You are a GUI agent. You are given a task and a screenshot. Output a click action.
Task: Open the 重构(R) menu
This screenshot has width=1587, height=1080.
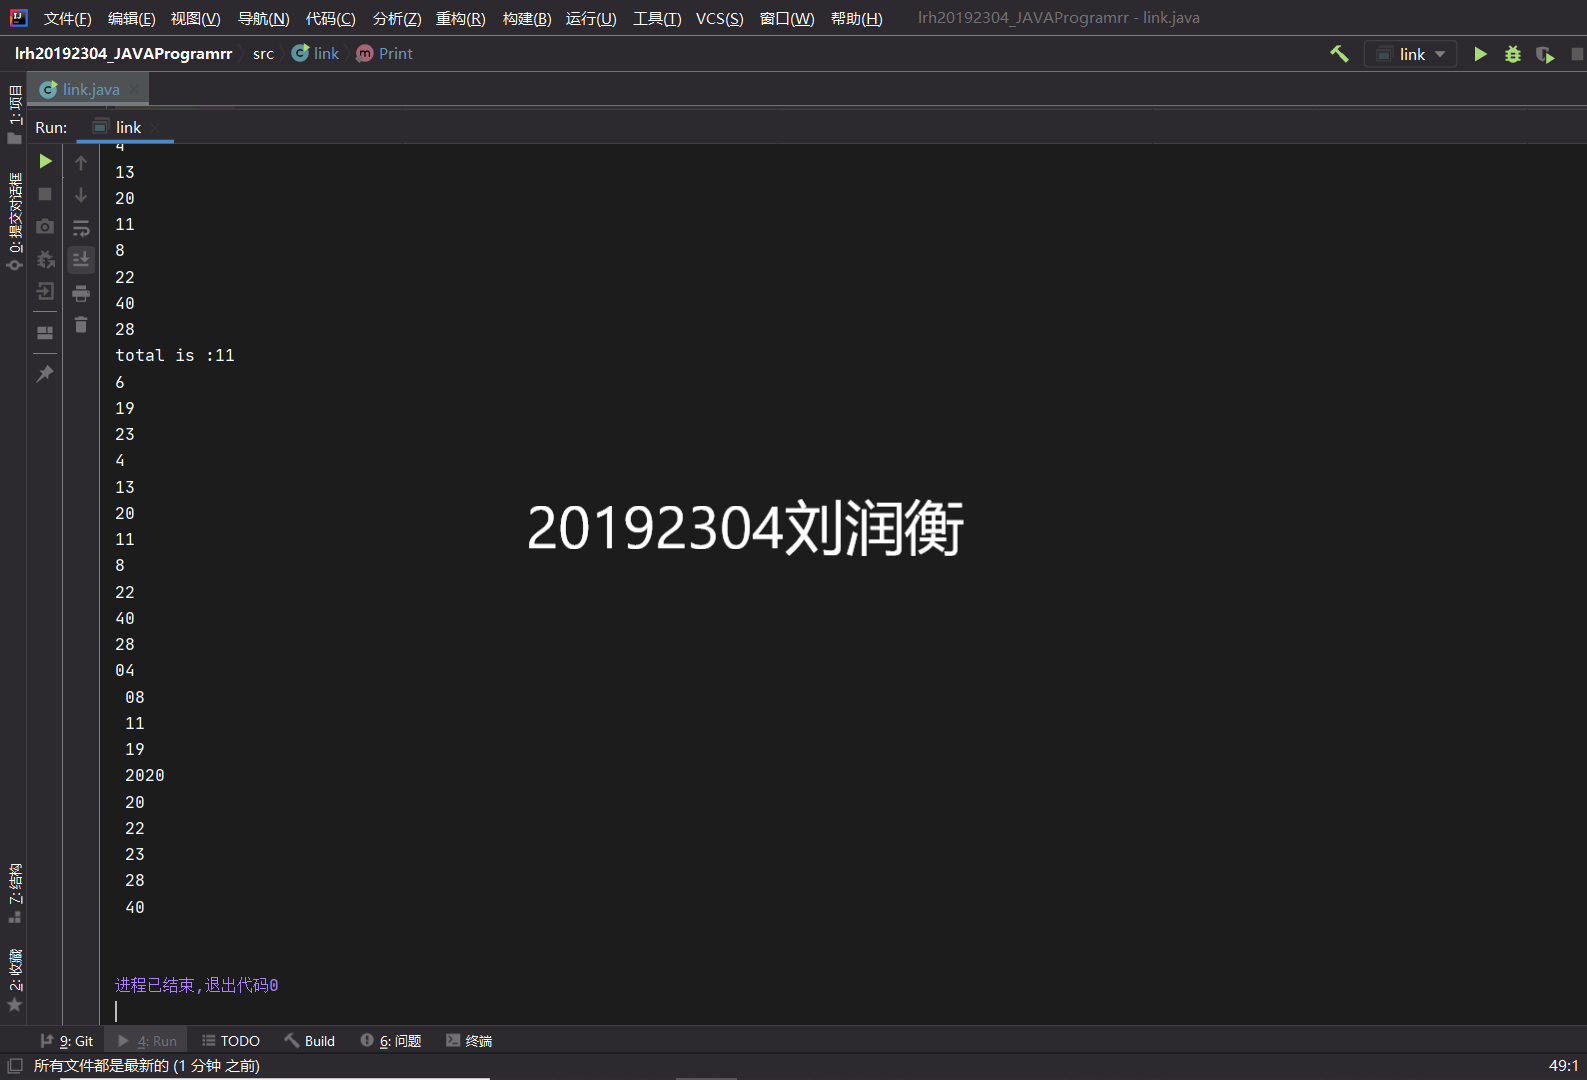(460, 18)
